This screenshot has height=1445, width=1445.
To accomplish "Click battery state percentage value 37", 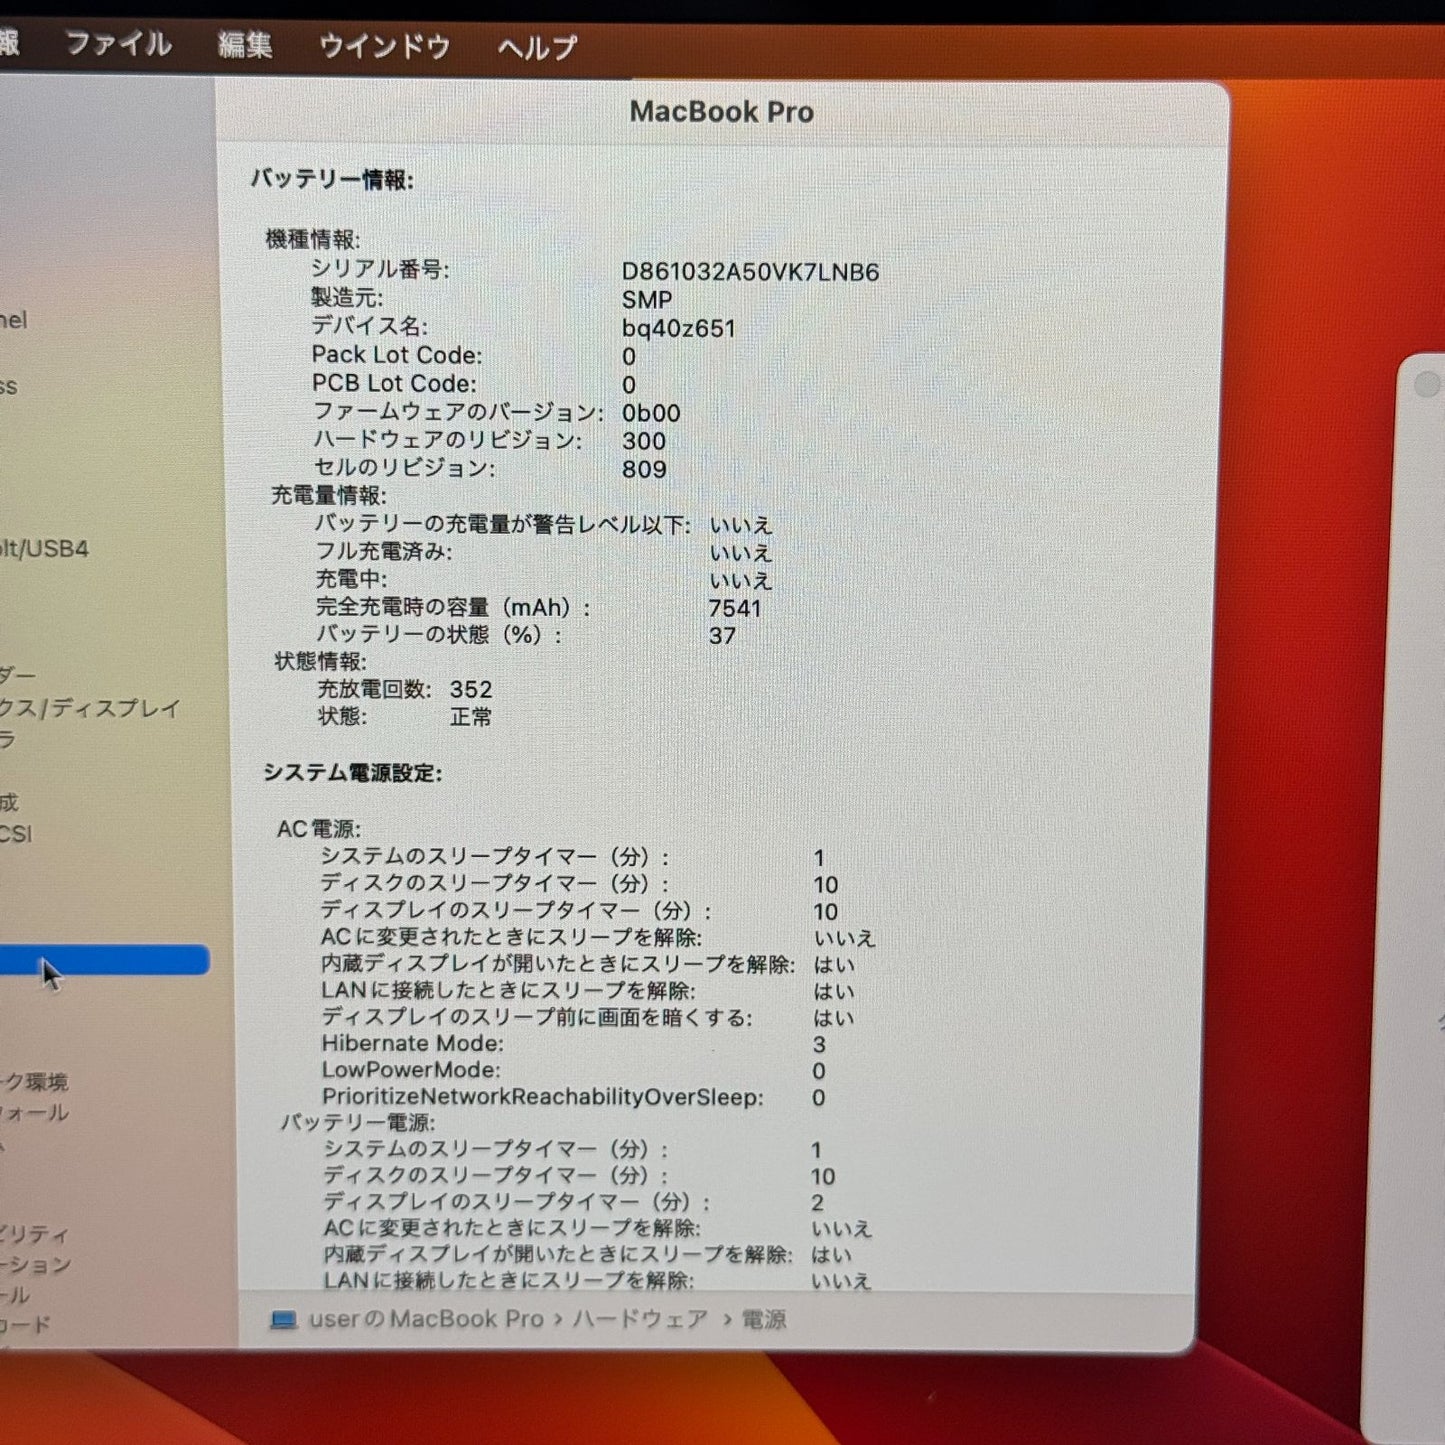I will click(x=722, y=635).
